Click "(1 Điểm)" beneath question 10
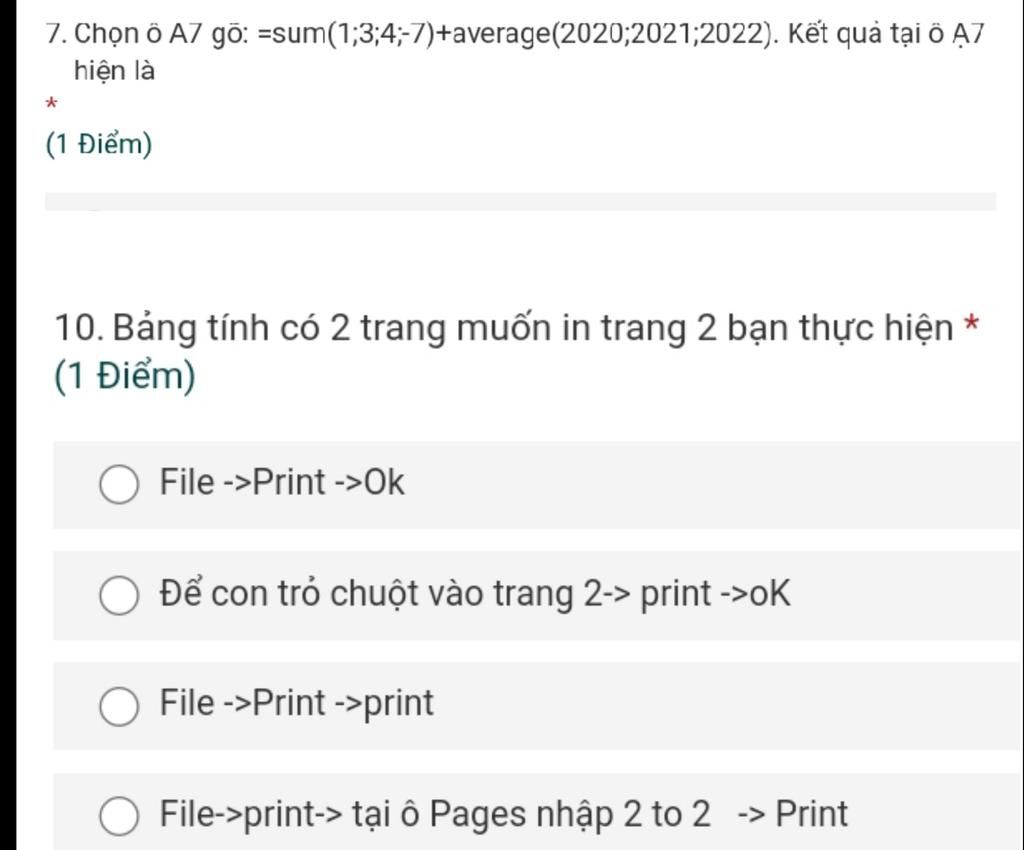The height and width of the screenshot is (850, 1024). pos(125,377)
